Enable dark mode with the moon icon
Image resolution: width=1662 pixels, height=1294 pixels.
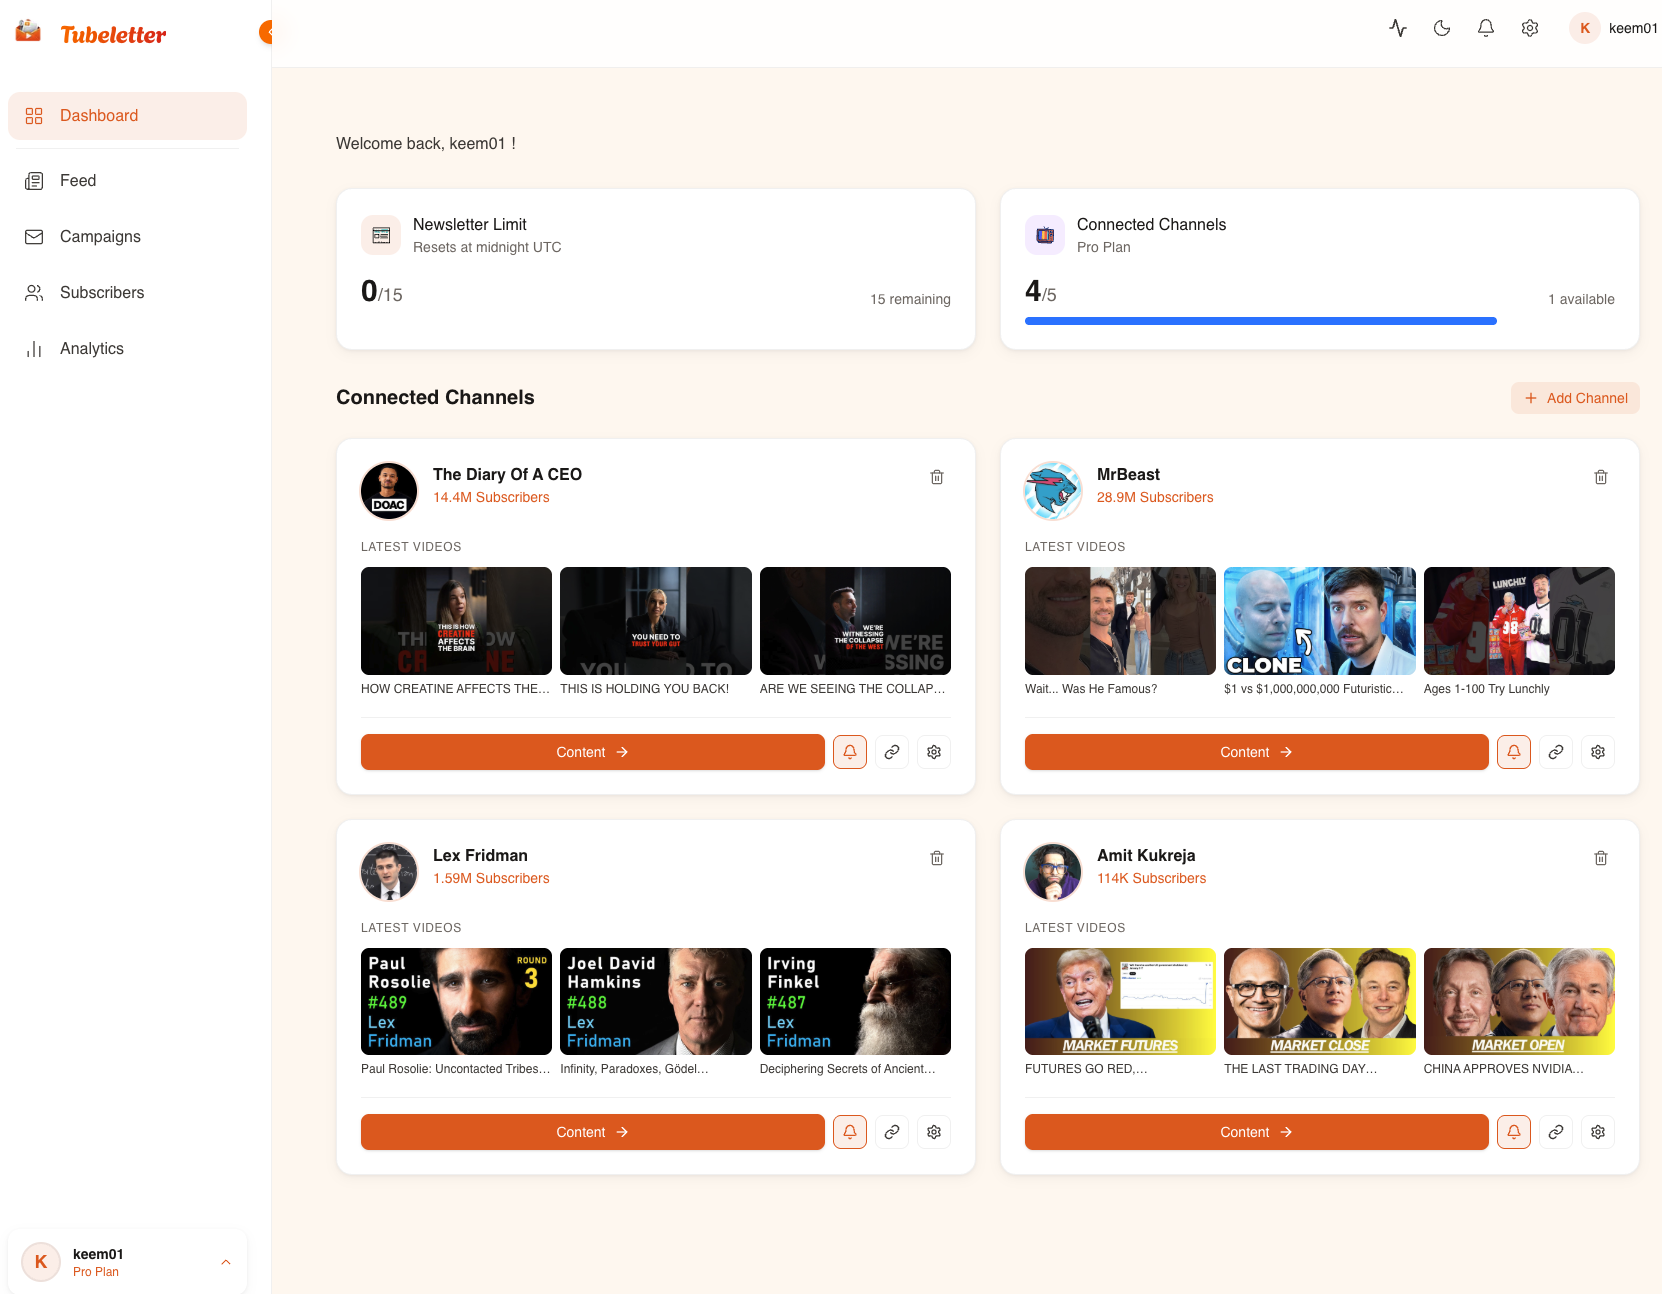[x=1441, y=28]
